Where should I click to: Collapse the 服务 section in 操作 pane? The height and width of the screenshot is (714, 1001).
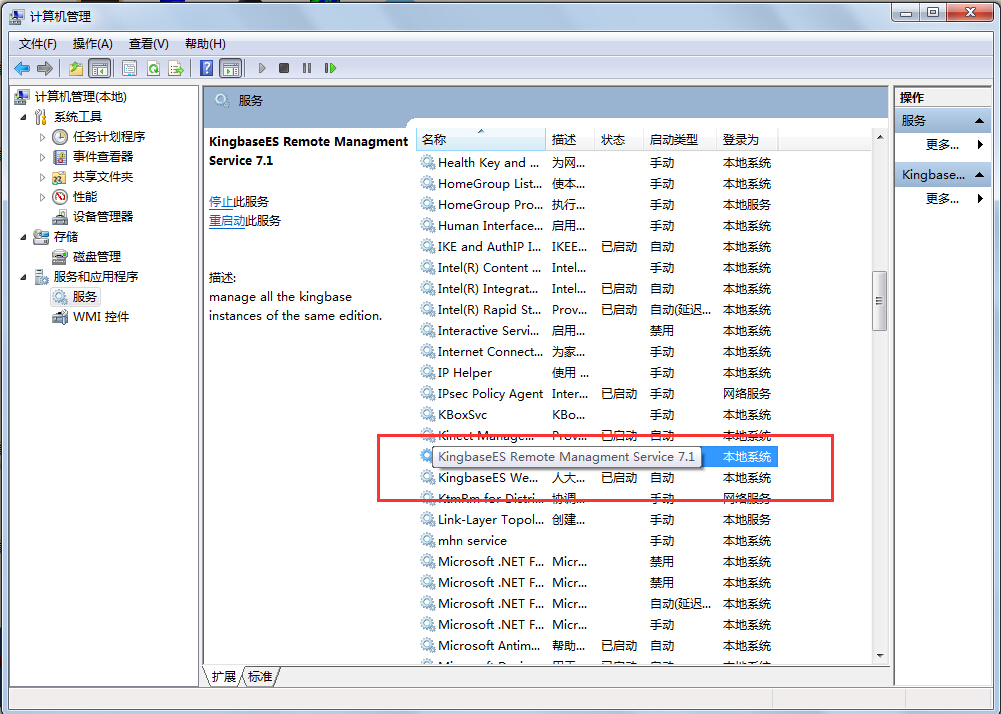(x=979, y=121)
